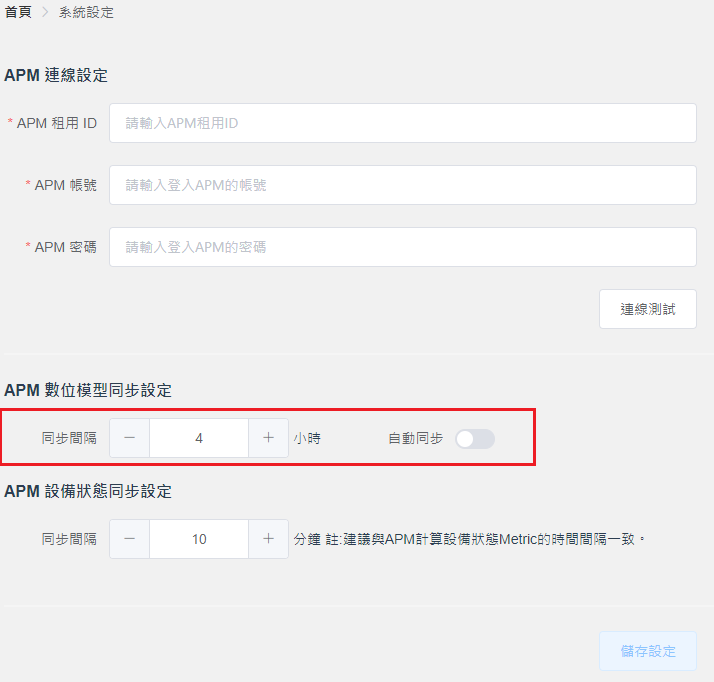
Task: Save settings with the 儲存設定 button
Action: tap(647, 651)
